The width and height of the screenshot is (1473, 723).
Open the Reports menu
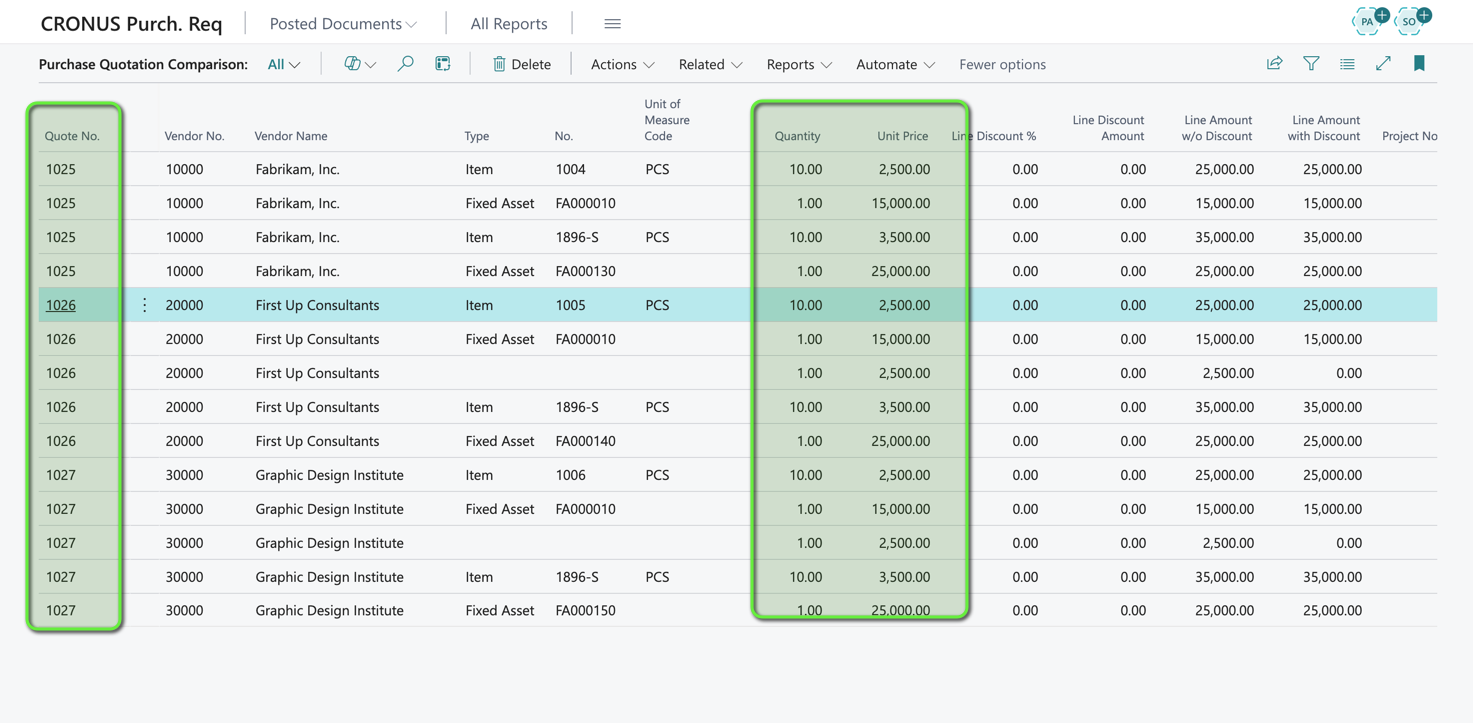pyautogui.click(x=798, y=64)
